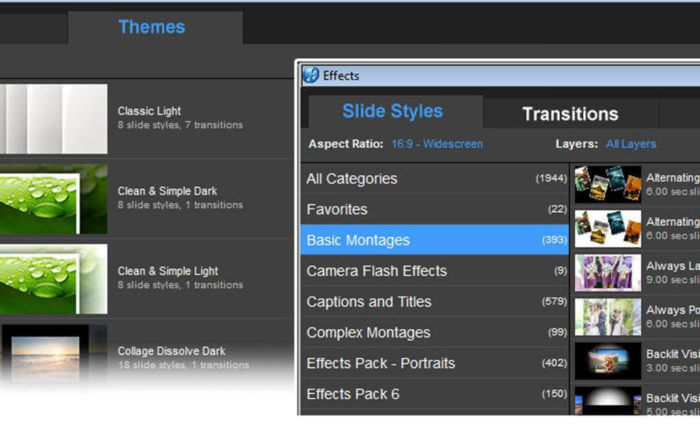This screenshot has width=700, height=438.
Task: Select the Captions and Titles category
Action: (435, 301)
